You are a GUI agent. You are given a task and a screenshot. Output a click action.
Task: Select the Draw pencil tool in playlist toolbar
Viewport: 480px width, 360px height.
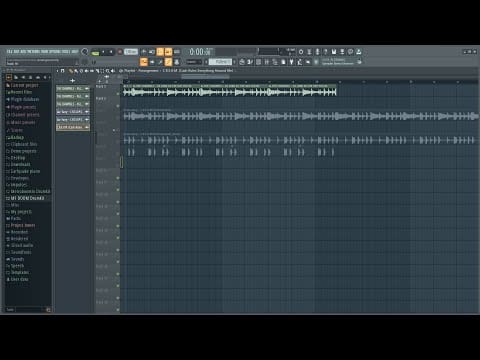[x=71, y=71]
